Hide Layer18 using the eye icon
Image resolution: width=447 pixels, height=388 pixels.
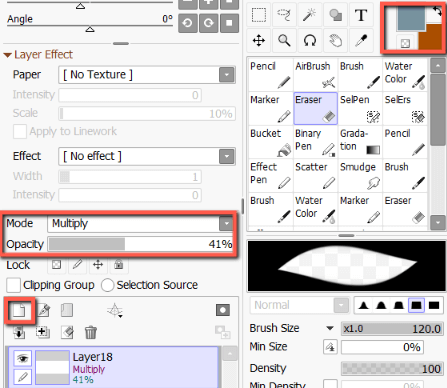click(x=23, y=358)
